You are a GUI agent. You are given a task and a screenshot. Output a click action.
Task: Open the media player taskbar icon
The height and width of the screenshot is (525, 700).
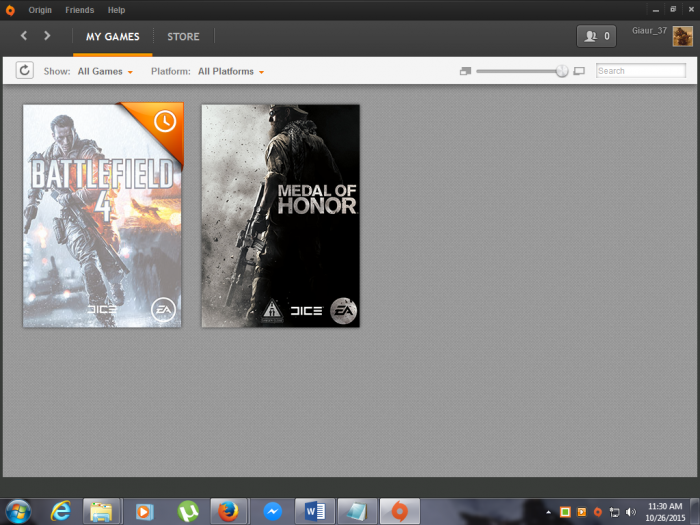(x=144, y=512)
